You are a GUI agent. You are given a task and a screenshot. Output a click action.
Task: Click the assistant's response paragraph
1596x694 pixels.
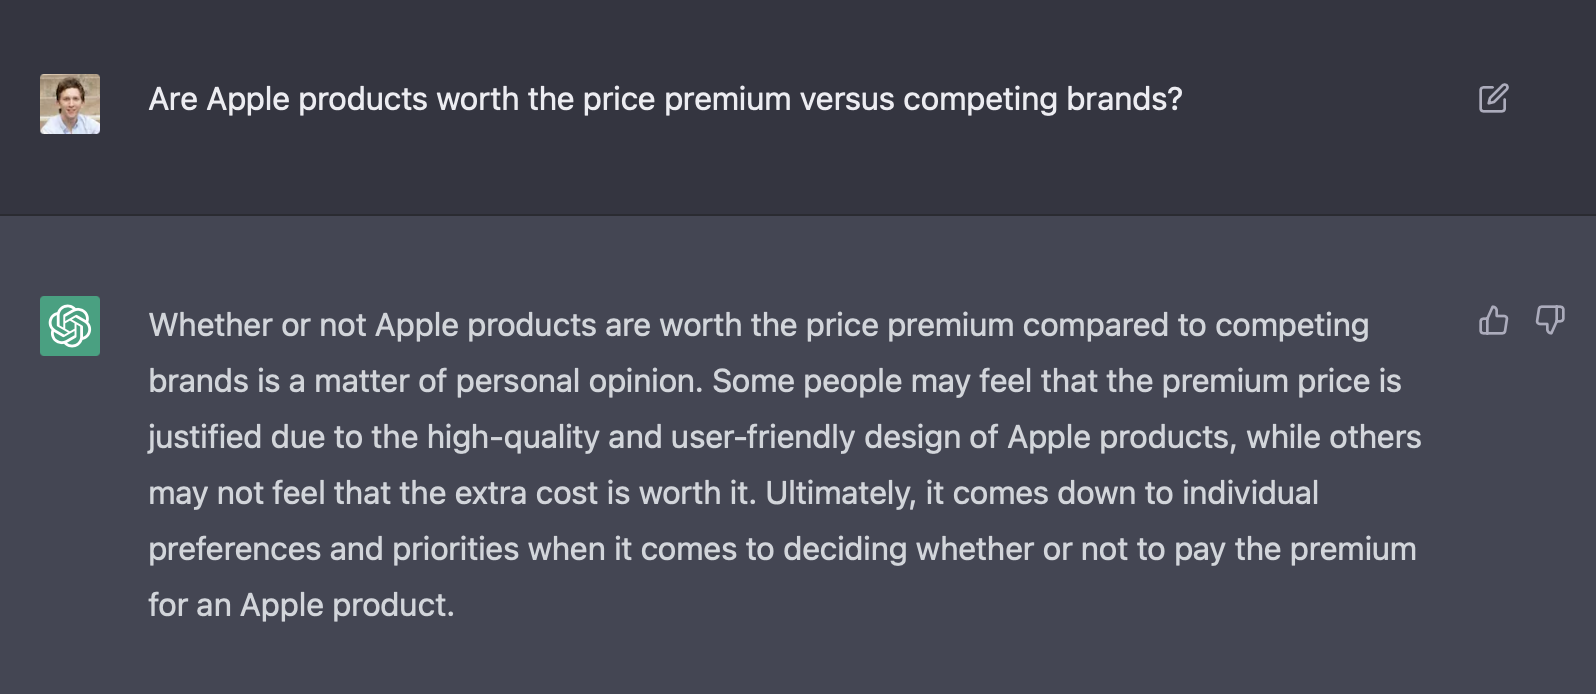coord(783,465)
